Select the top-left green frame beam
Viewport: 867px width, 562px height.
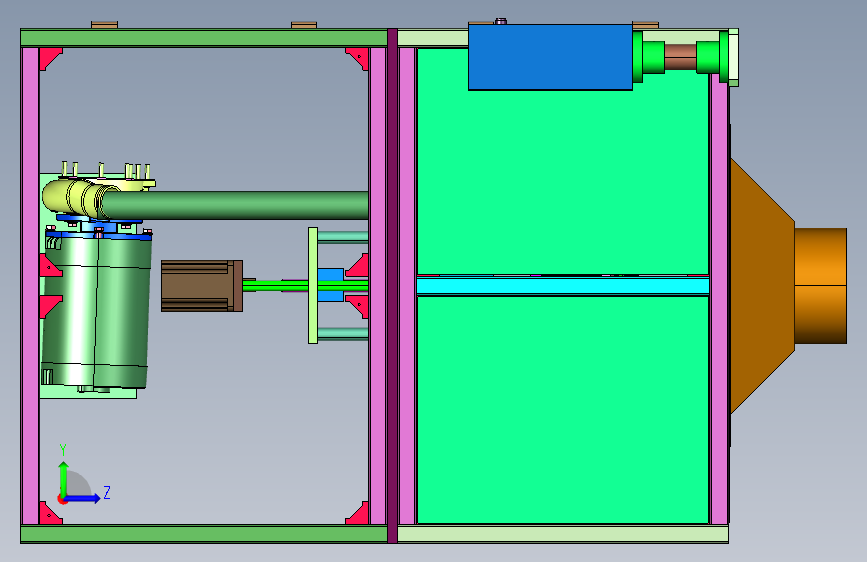(x=204, y=38)
